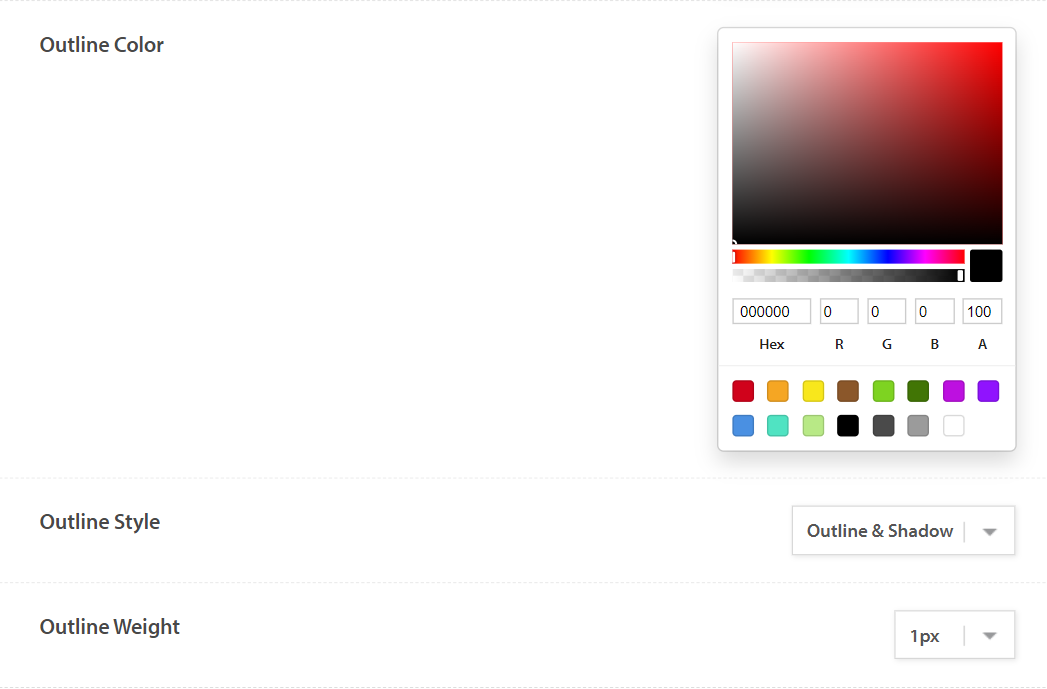This screenshot has width=1047, height=689.
Task: Focus the G value input field
Action: click(x=886, y=311)
